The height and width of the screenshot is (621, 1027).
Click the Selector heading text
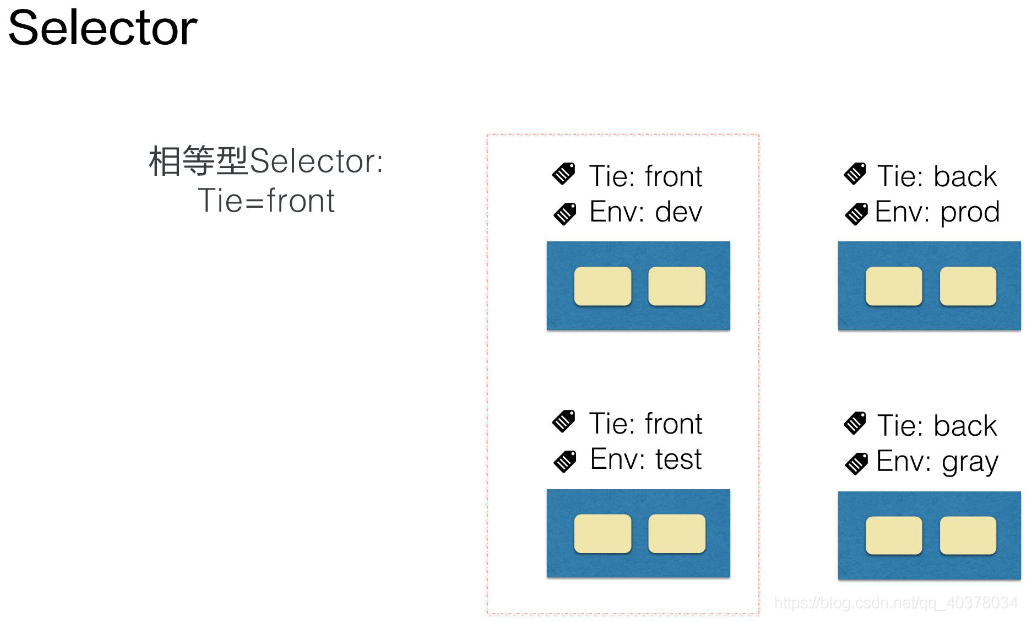click(x=102, y=28)
